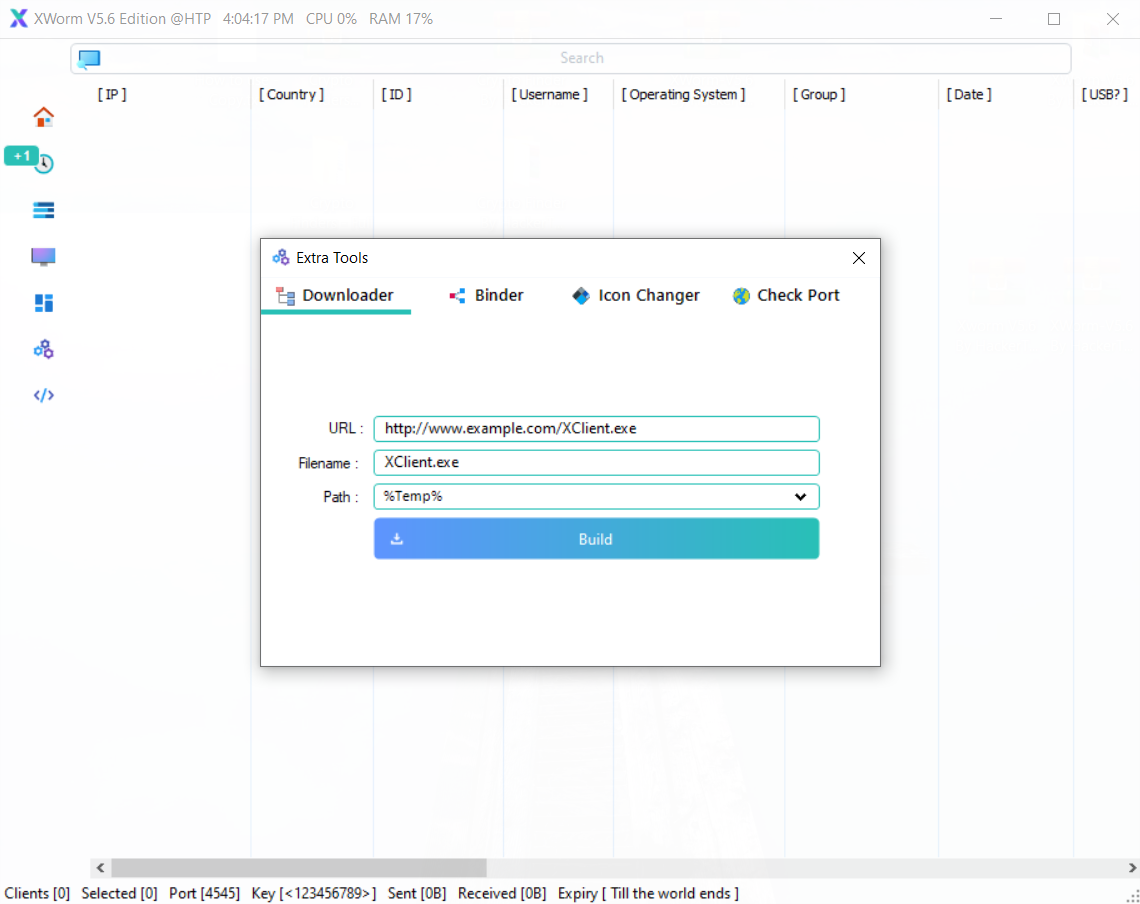Click the gears icon in the left sidebar
Viewport: 1140px width, 904px height.
pyautogui.click(x=43, y=349)
